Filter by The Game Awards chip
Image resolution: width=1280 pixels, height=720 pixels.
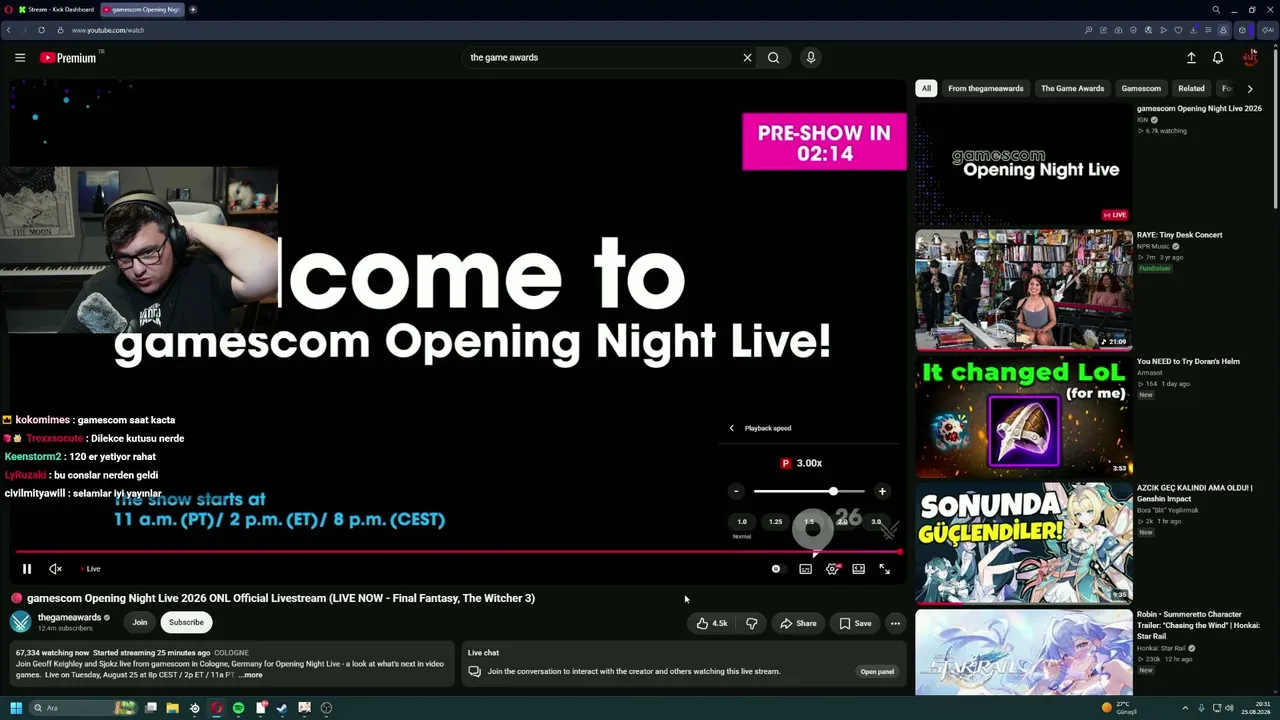[x=1073, y=88]
